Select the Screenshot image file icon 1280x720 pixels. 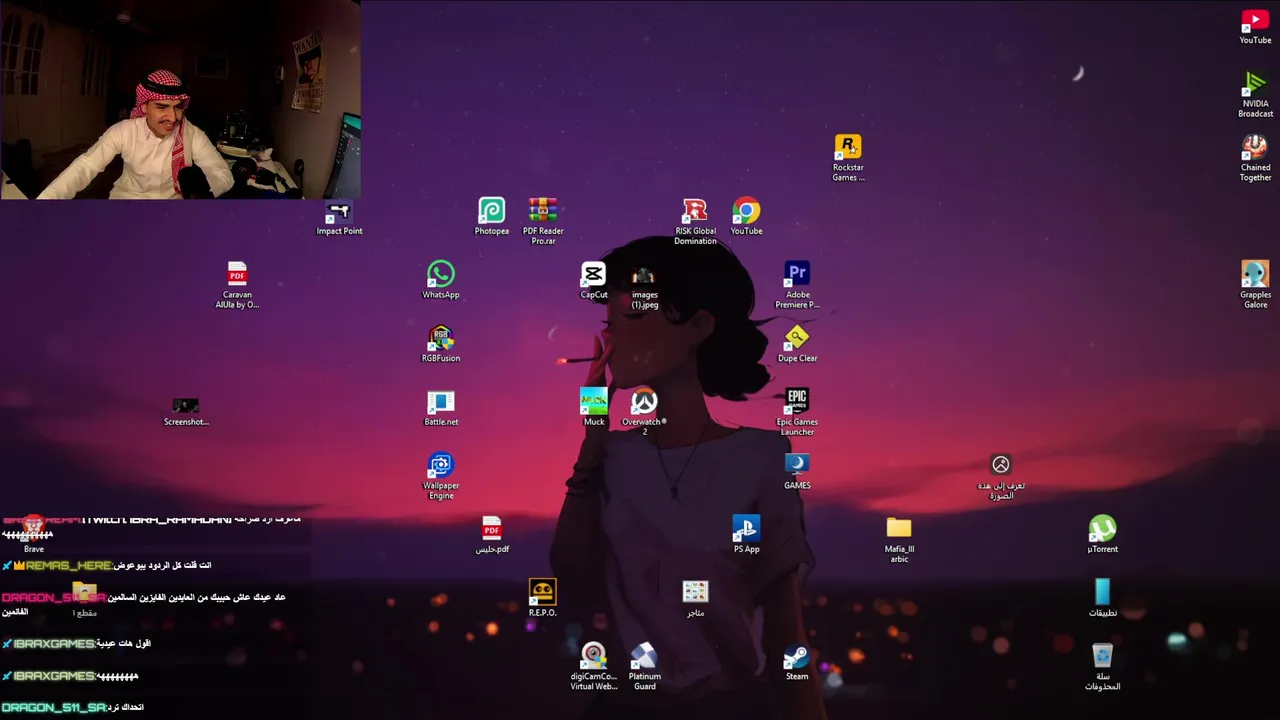tap(186, 411)
